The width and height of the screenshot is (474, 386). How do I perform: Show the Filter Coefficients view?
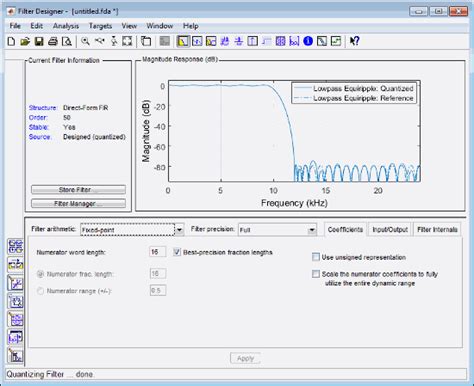click(x=294, y=41)
